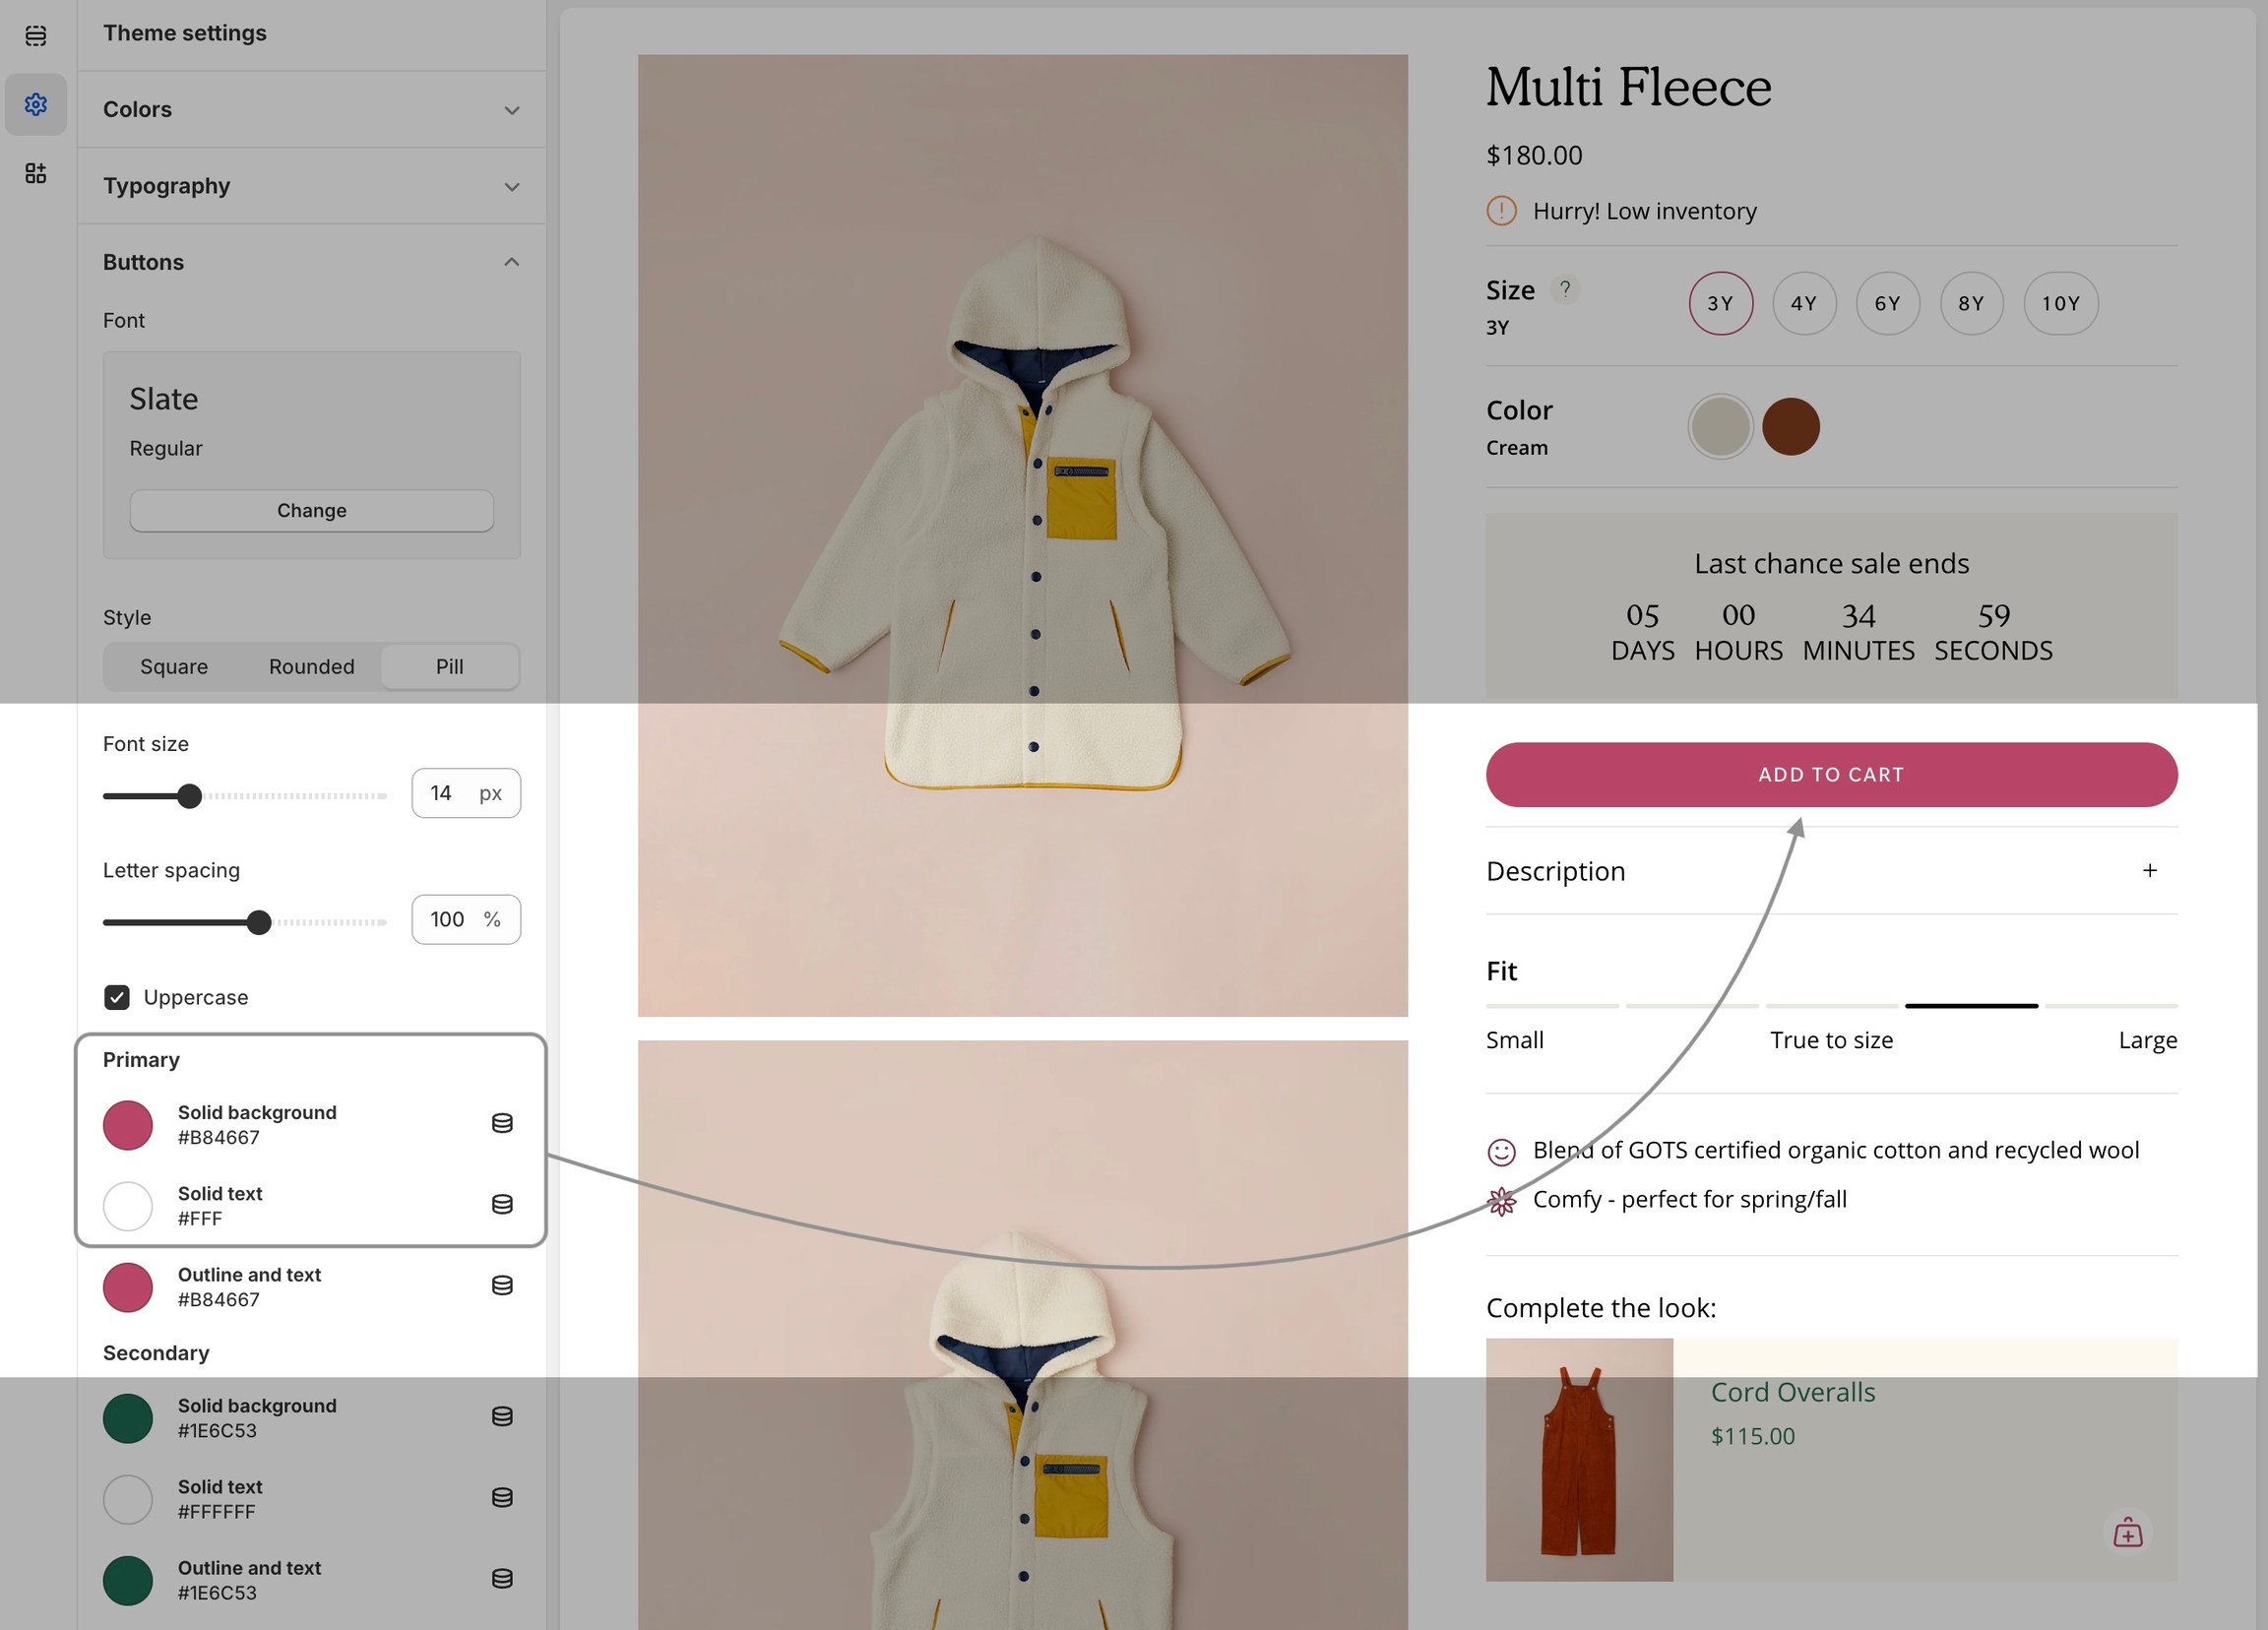Open the Apps icon in left rail
Image resolution: width=2268 pixels, height=1630 pixels.
(x=36, y=173)
